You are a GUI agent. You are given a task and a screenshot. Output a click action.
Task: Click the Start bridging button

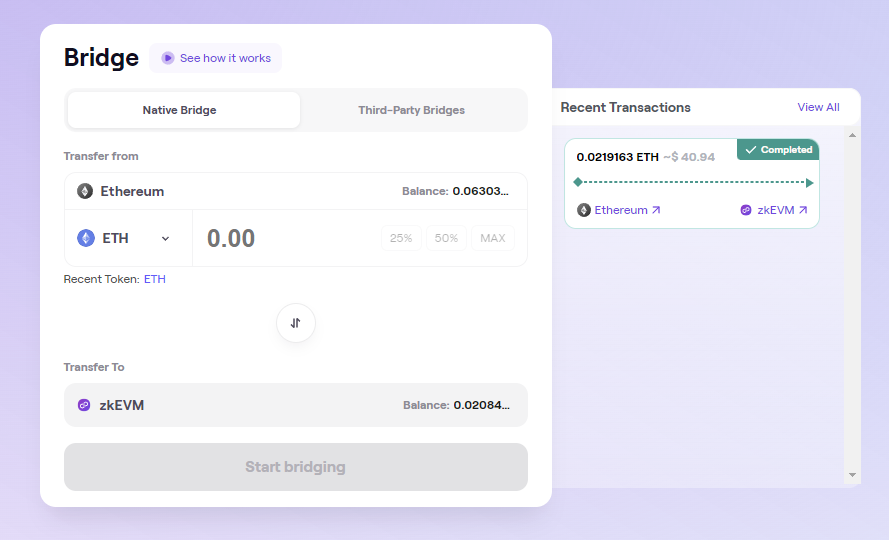tap(295, 467)
